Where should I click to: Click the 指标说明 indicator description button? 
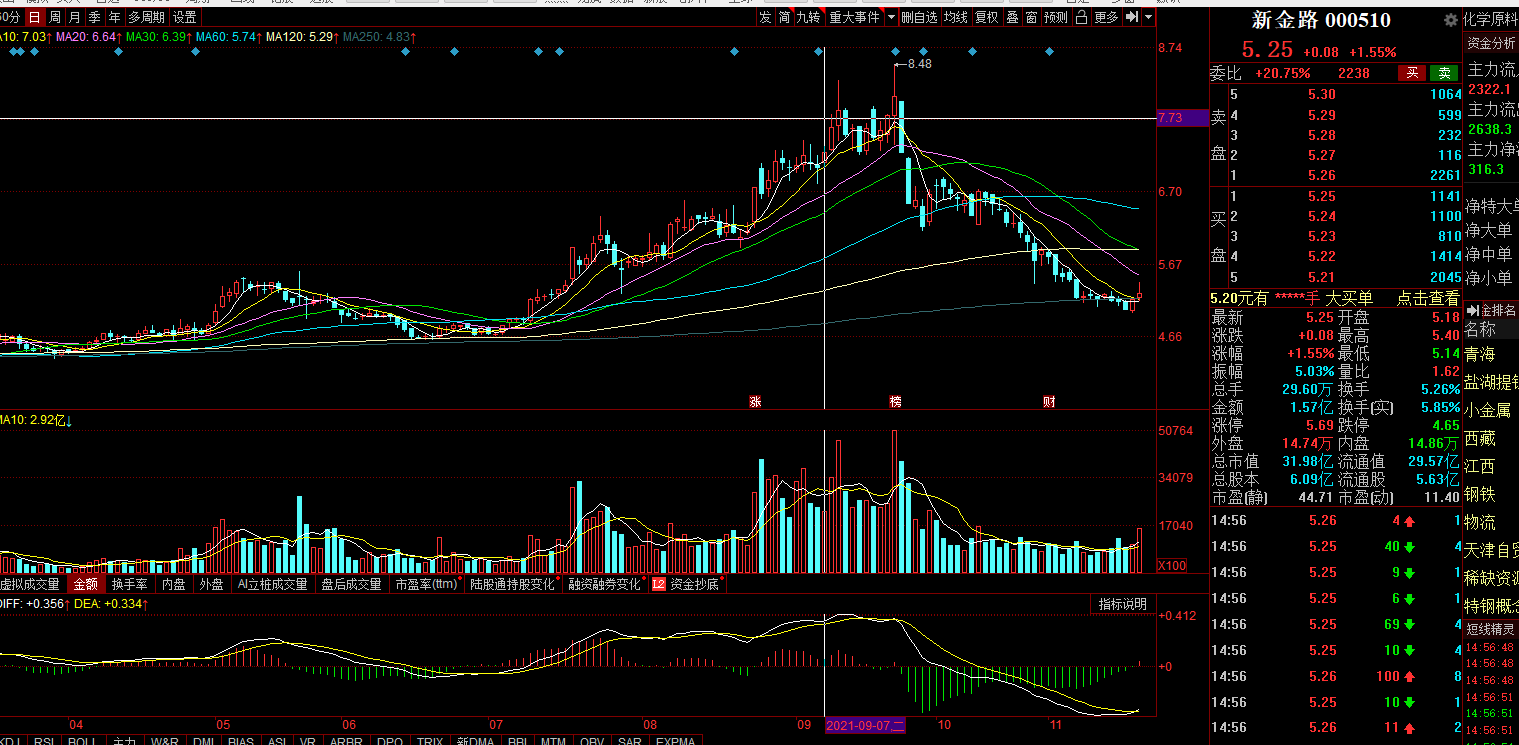tap(1122, 604)
